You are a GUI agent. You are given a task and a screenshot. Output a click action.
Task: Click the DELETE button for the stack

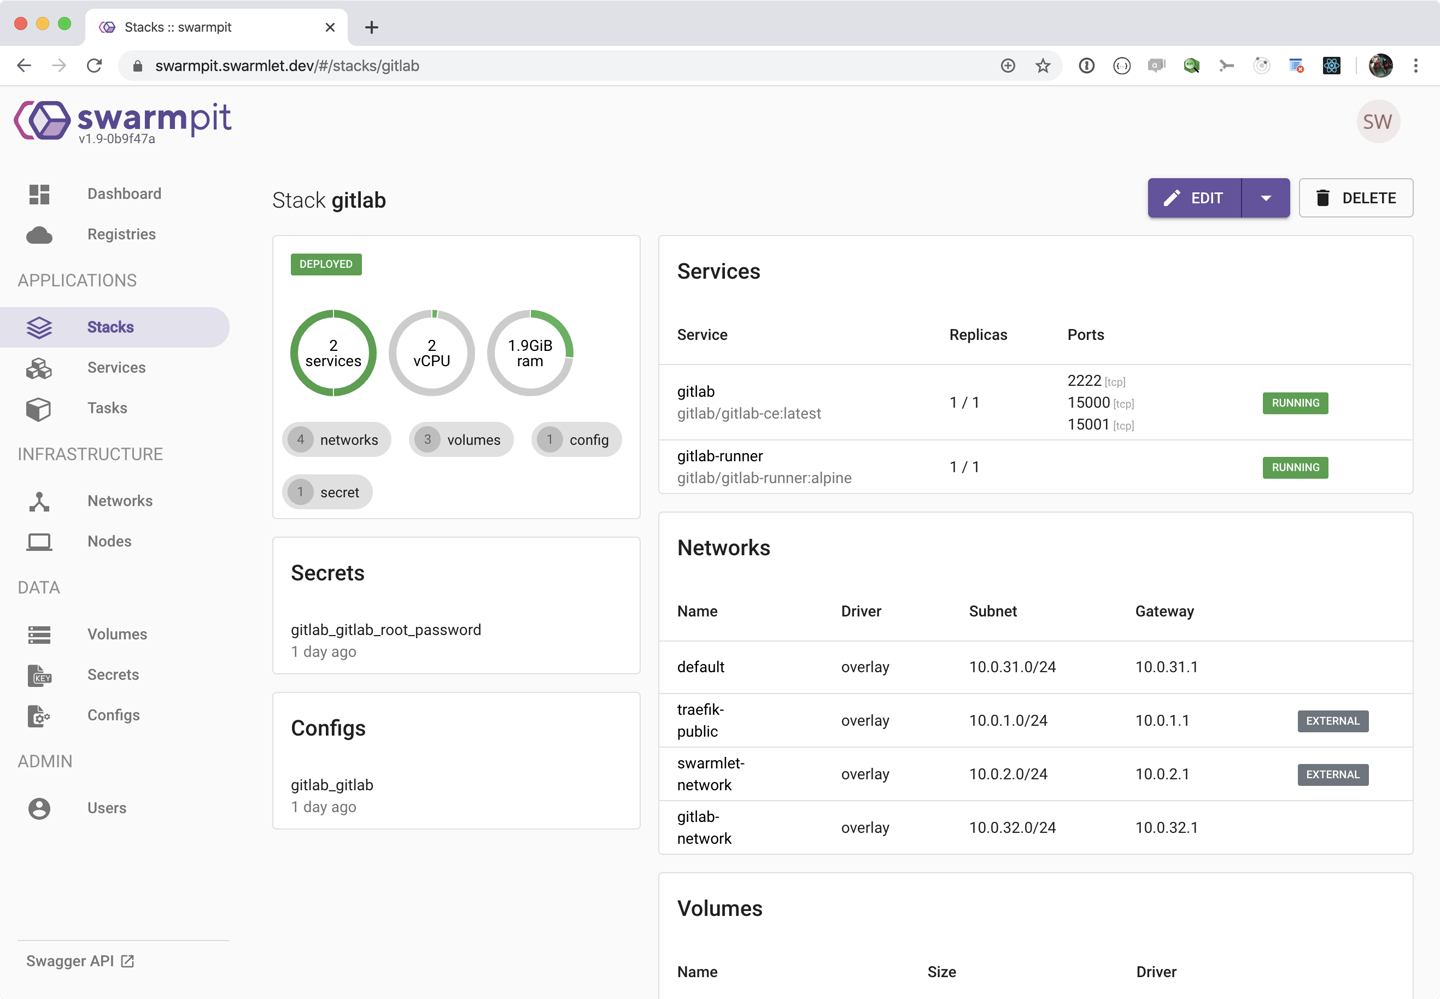point(1355,197)
